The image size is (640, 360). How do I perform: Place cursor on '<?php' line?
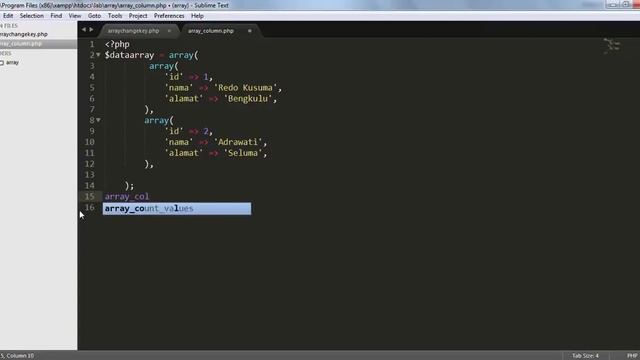pos(117,44)
